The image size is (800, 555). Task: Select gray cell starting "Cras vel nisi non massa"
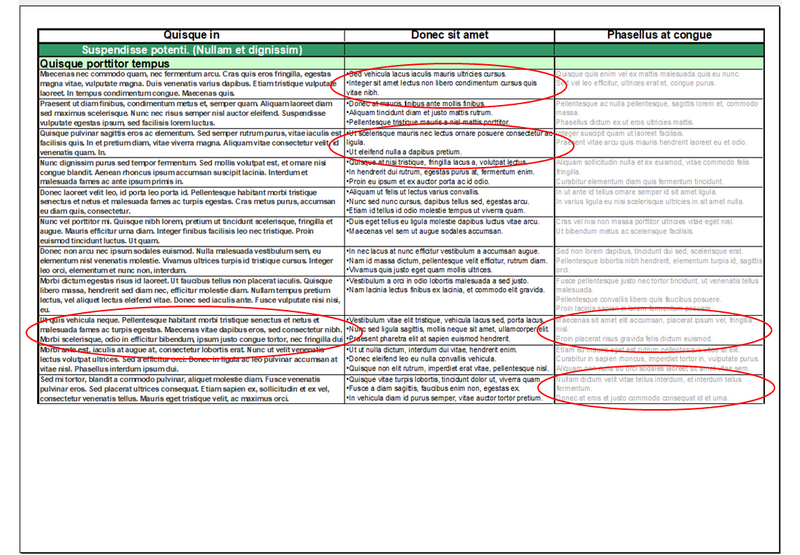tap(659, 232)
